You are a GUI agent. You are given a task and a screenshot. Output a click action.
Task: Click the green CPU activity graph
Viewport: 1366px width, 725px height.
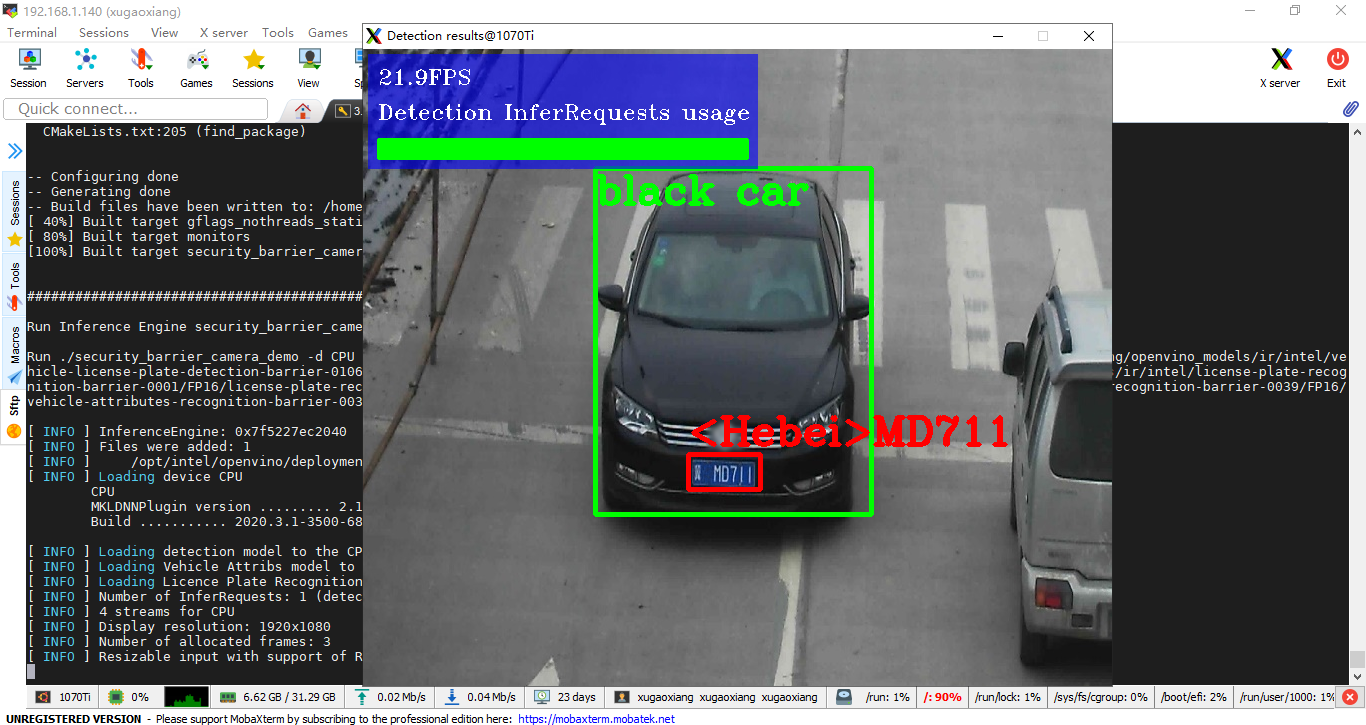(186, 697)
